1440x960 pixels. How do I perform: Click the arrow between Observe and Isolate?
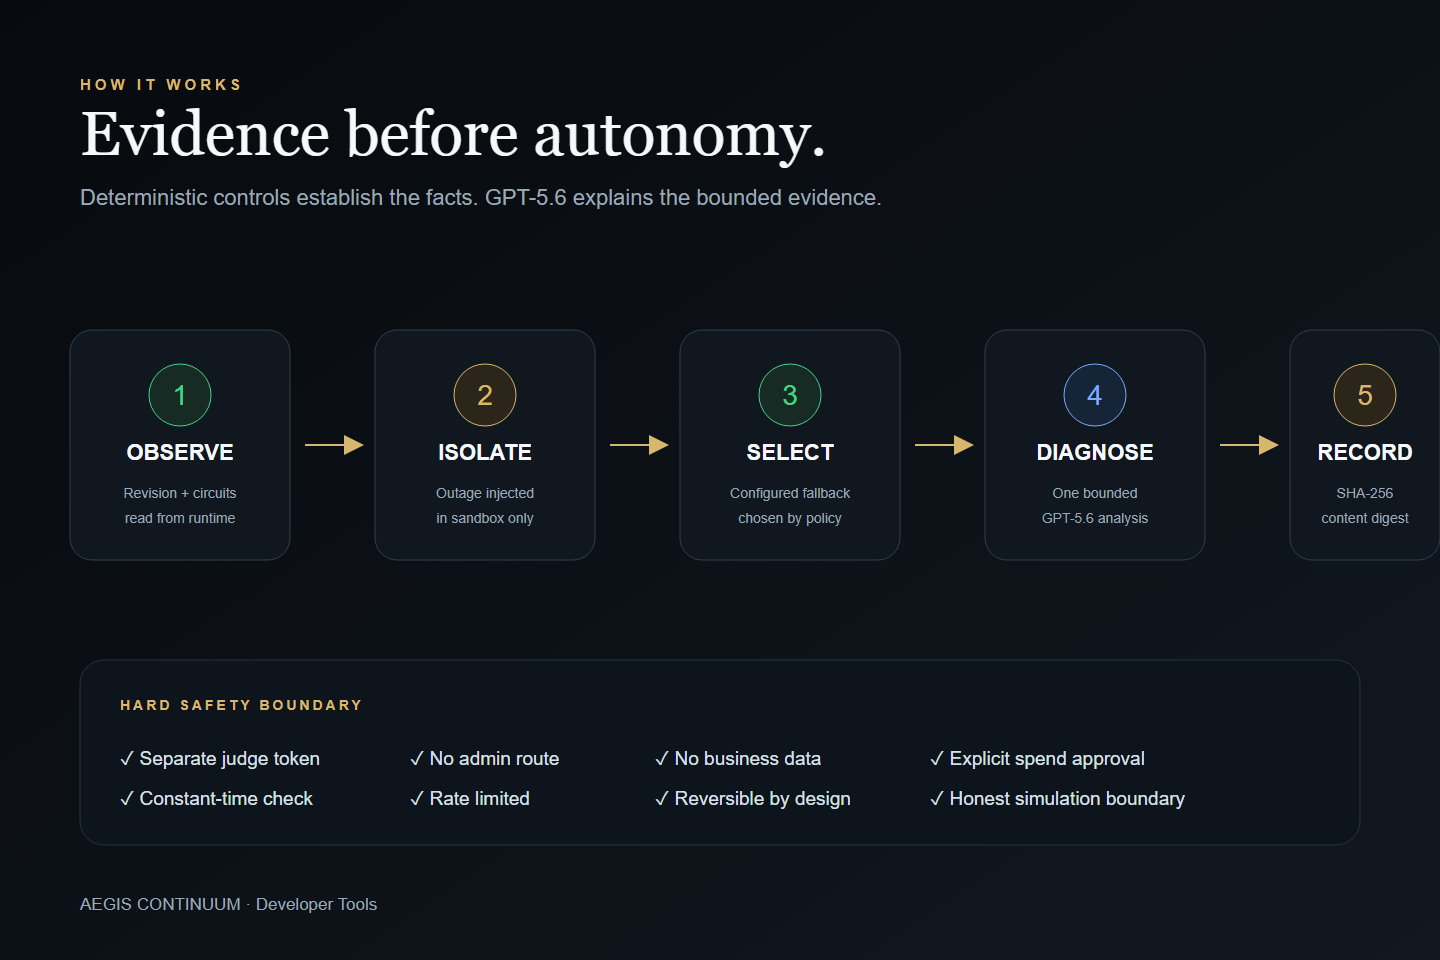(334, 445)
